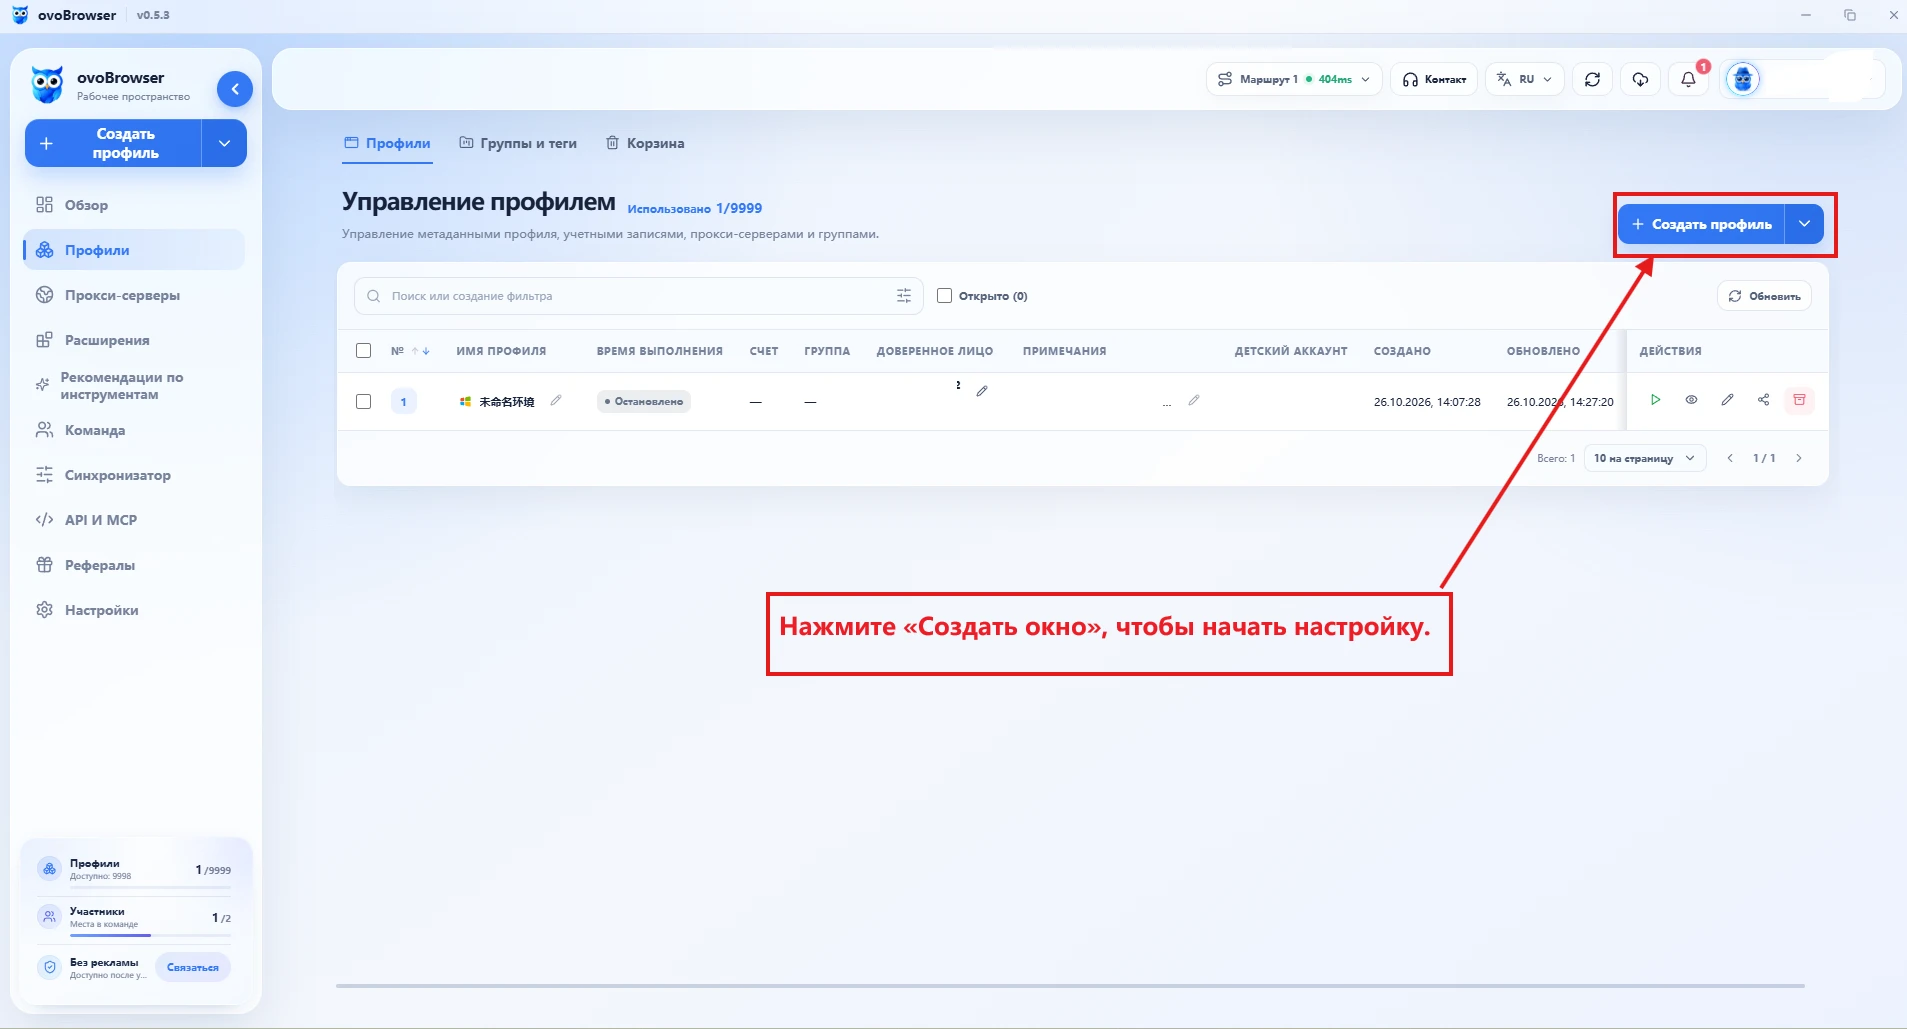Open filter settings icon in search box
Image resolution: width=1907 pixels, height=1029 pixels.
(x=904, y=296)
